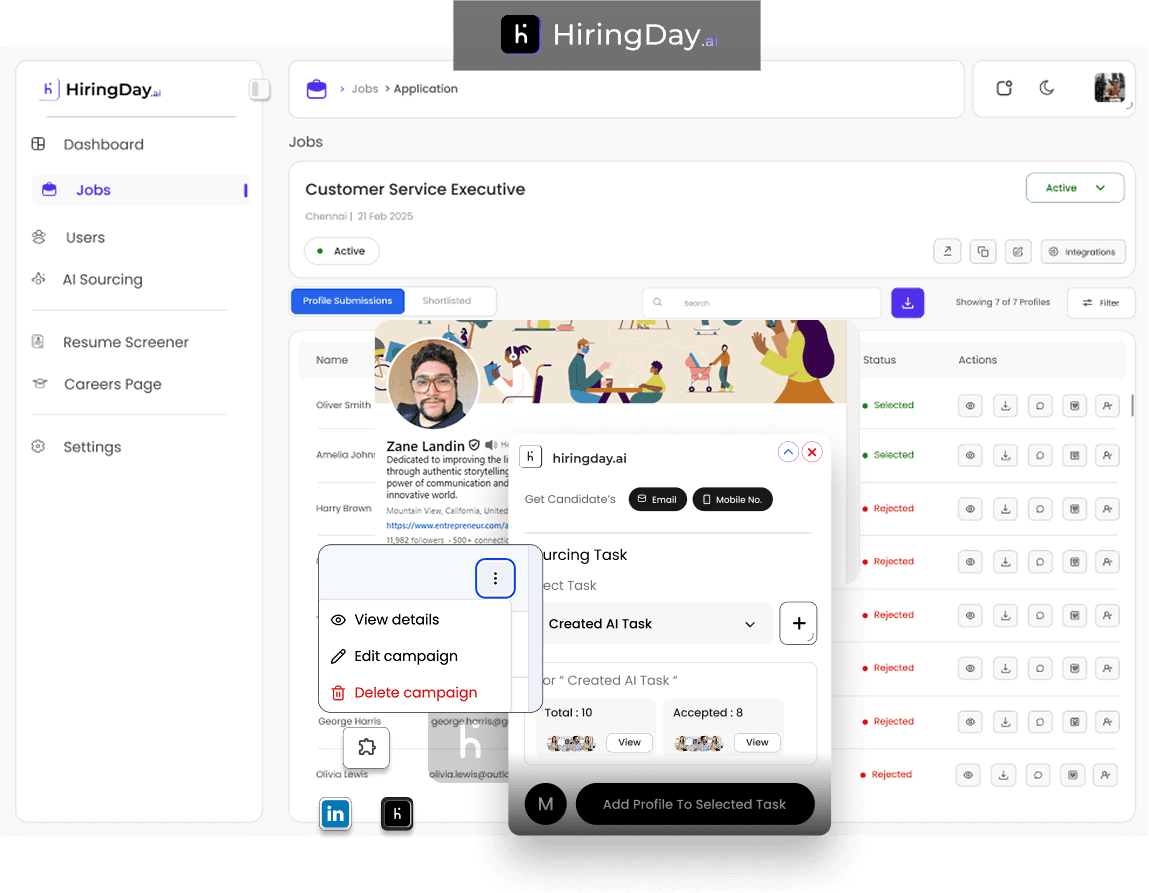Image resolution: width=1149 pixels, height=893 pixels.
Task: View Harry Brown's profile with eye icon
Action: click(970, 509)
